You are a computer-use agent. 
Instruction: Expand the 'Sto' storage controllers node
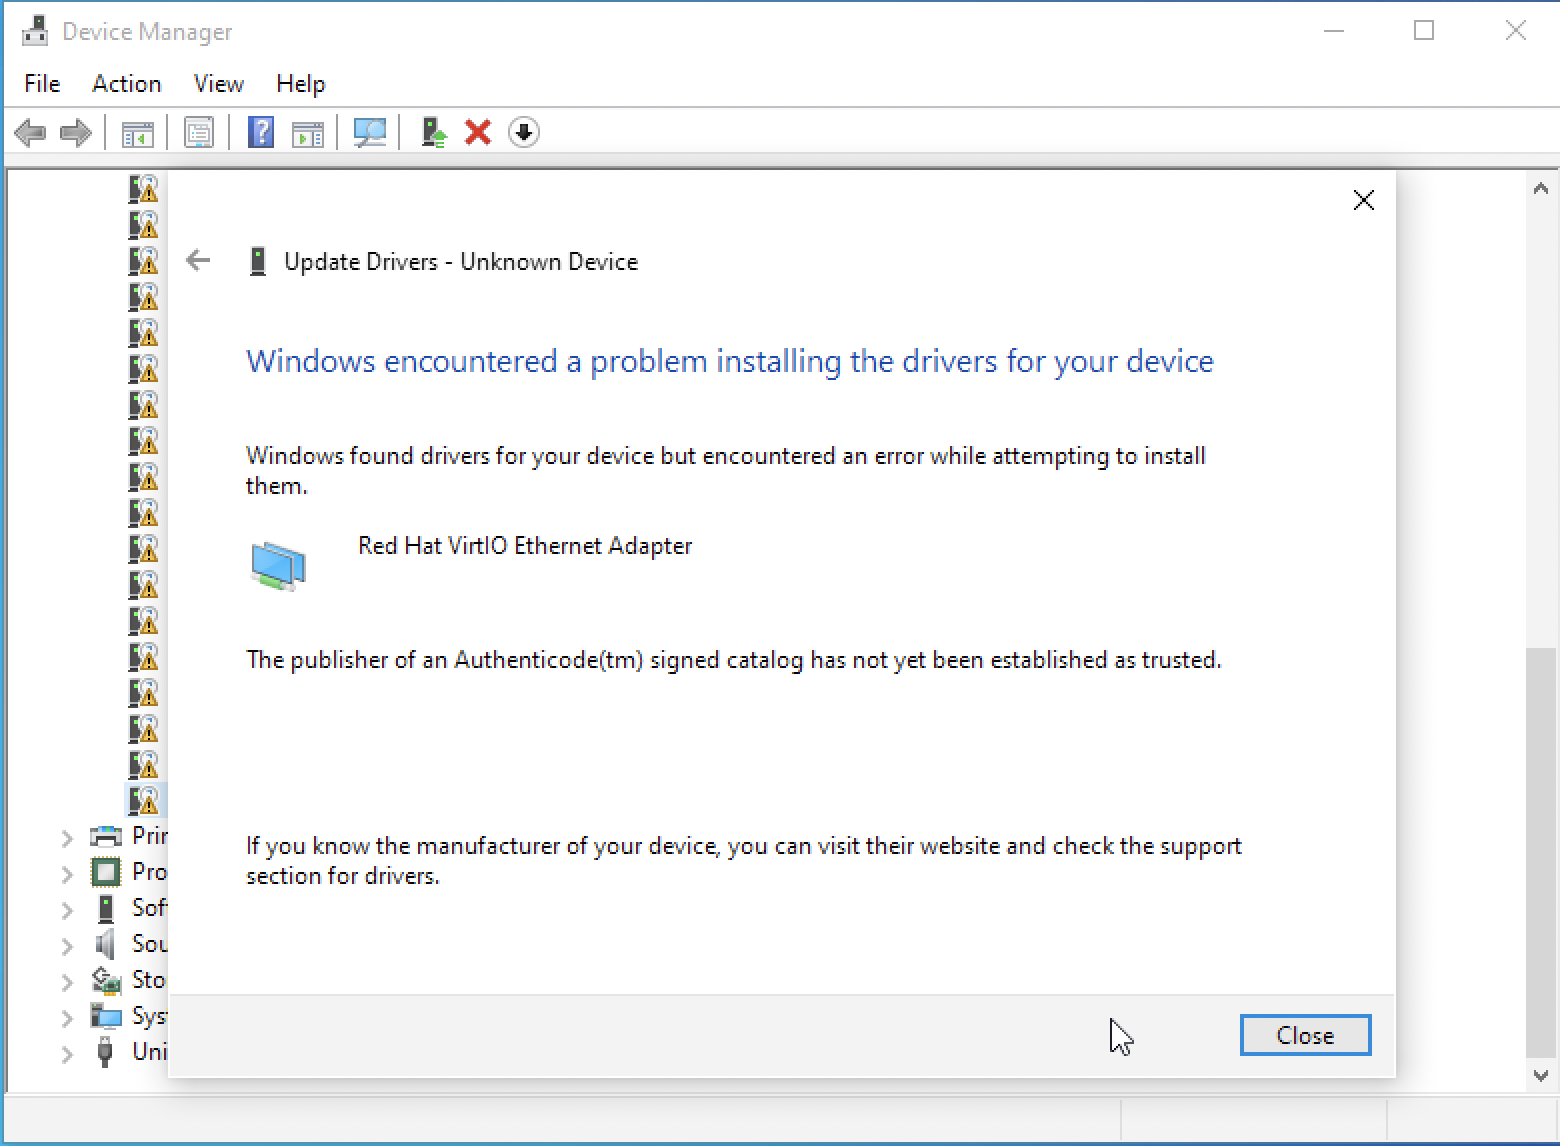tap(67, 981)
